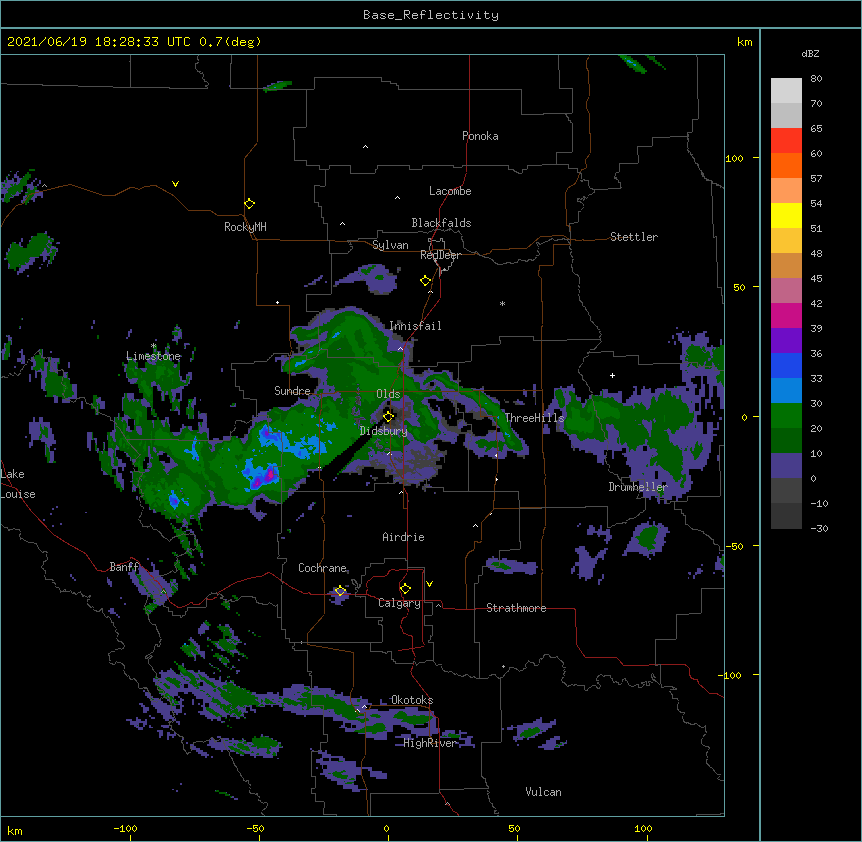Click the HighRiver label
Viewport: 862px width, 842px height.
tap(430, 743)
